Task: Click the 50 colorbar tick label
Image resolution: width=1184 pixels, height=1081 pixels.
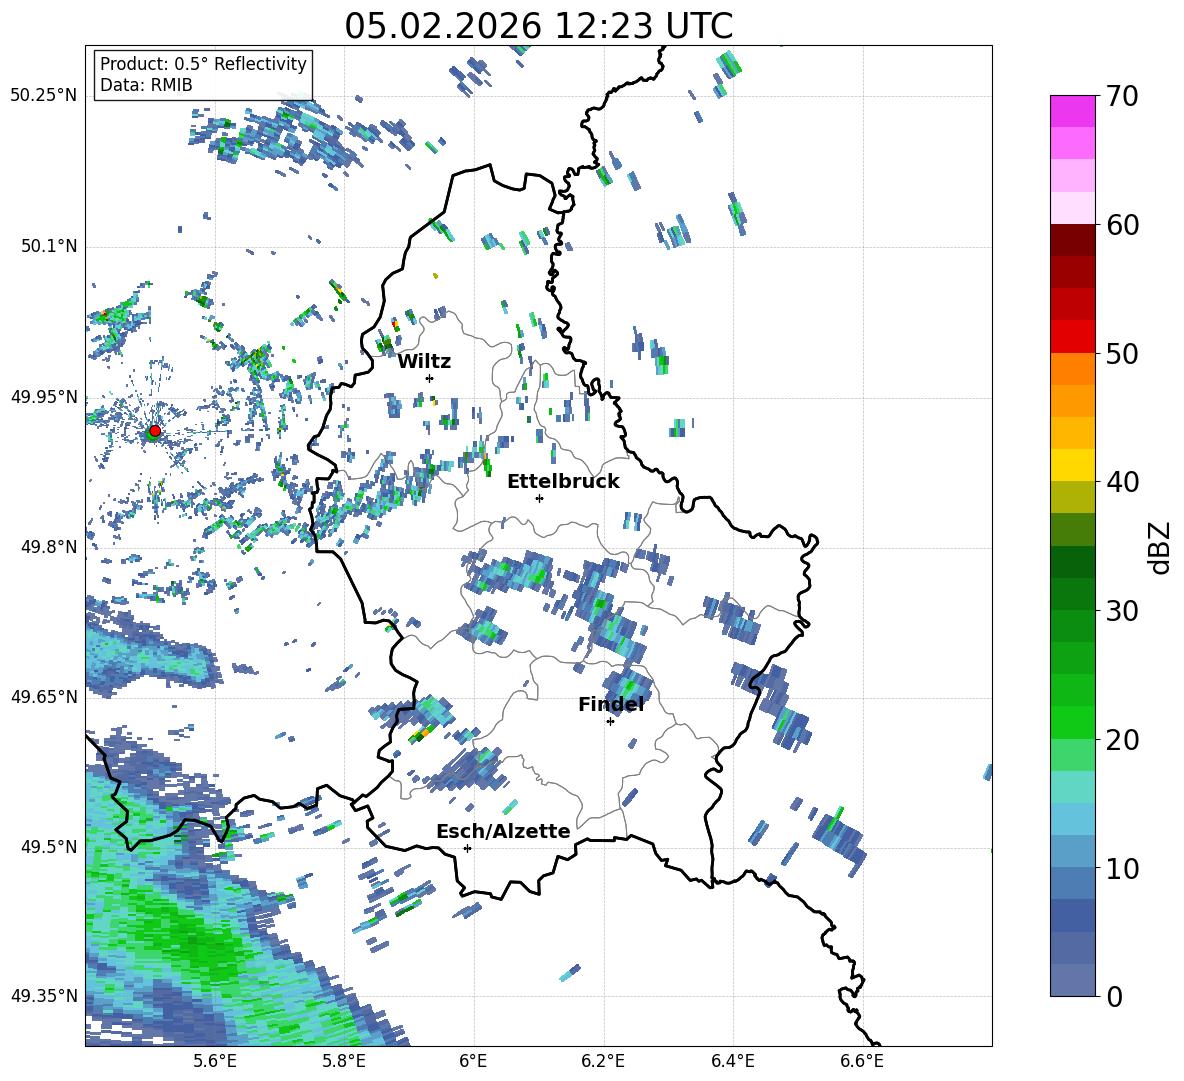Action: pos(1122,353)
